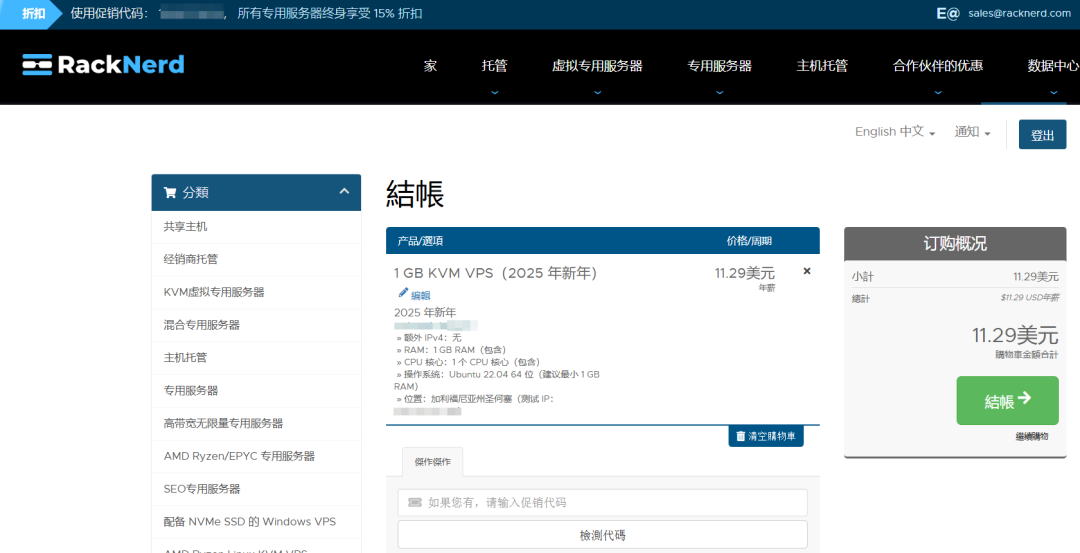1080x553 pixels.
Task: Click the 11.29美元 price in product row
Action: (745, 273)
